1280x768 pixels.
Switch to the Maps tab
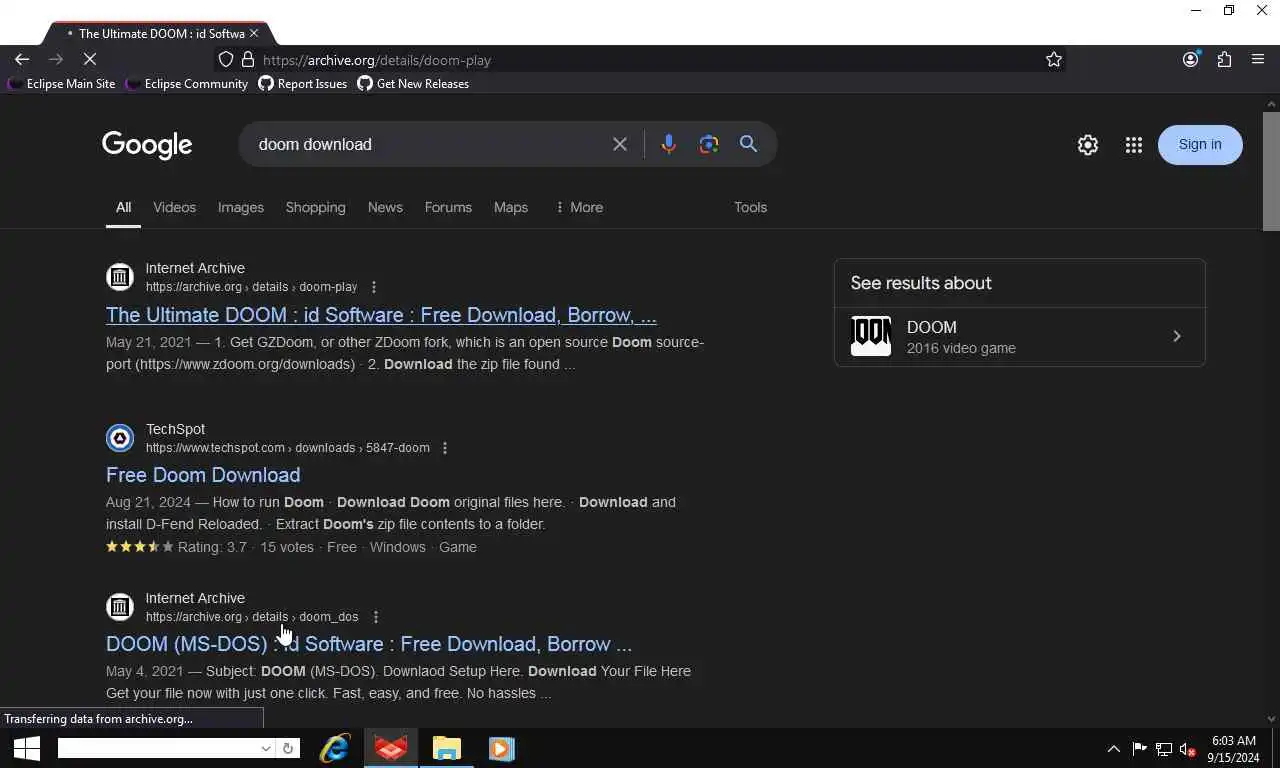(511, 207)
